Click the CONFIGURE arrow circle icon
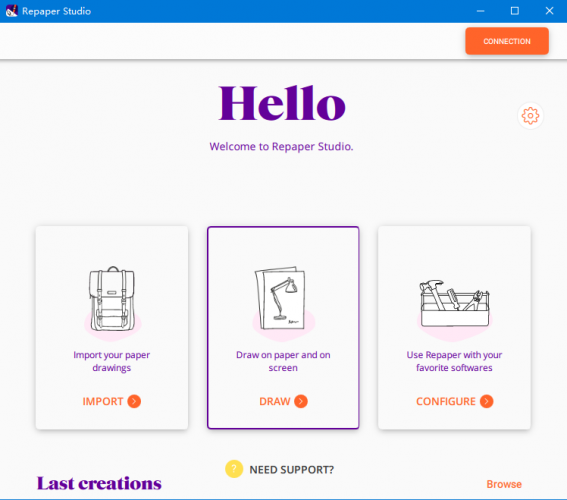The image size is (567, 500). [x=486, y=401]
